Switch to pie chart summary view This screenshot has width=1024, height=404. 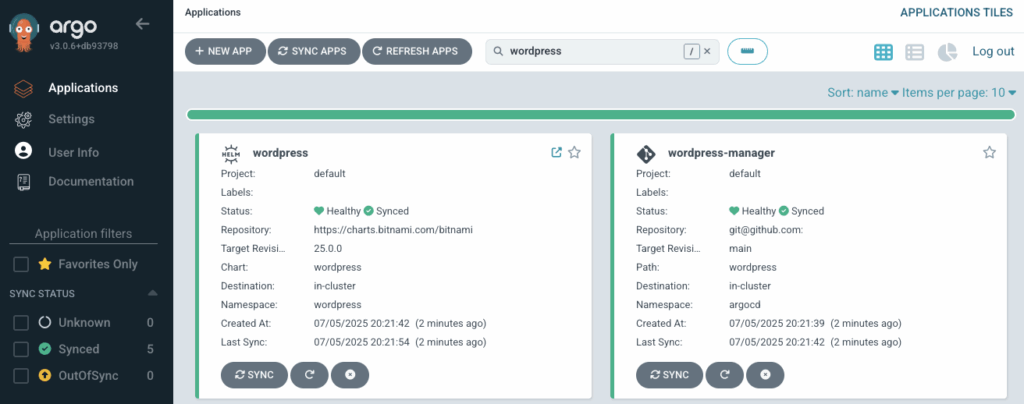(x=947, y=52)
